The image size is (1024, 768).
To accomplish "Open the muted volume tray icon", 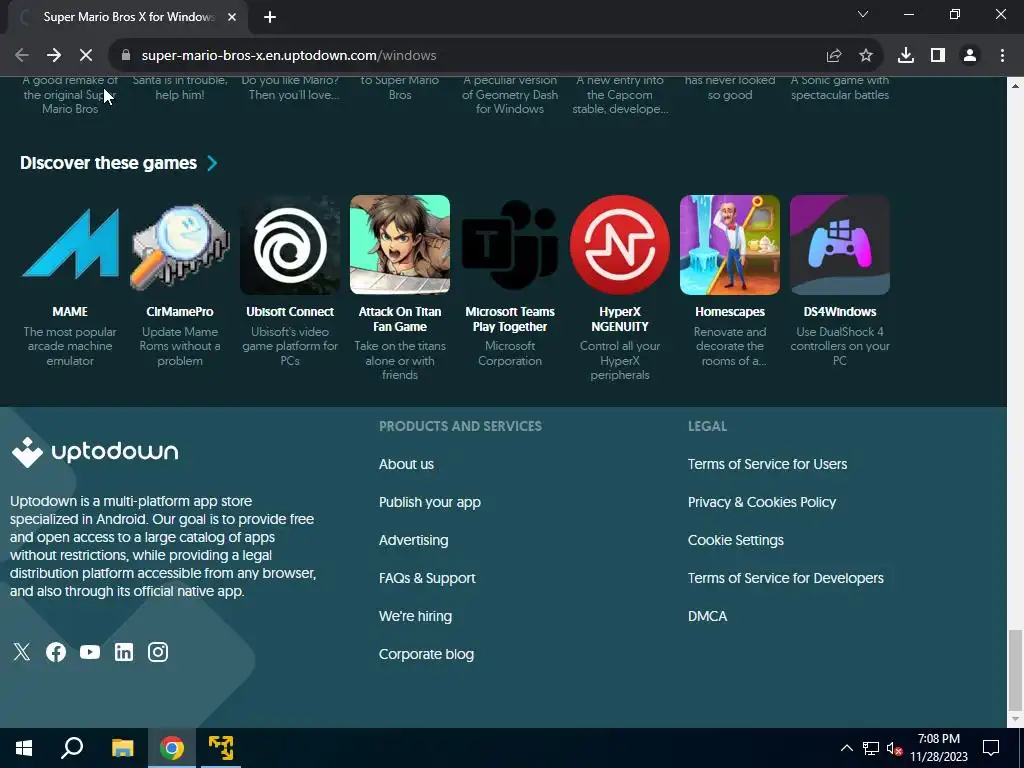I will [894, 748].
